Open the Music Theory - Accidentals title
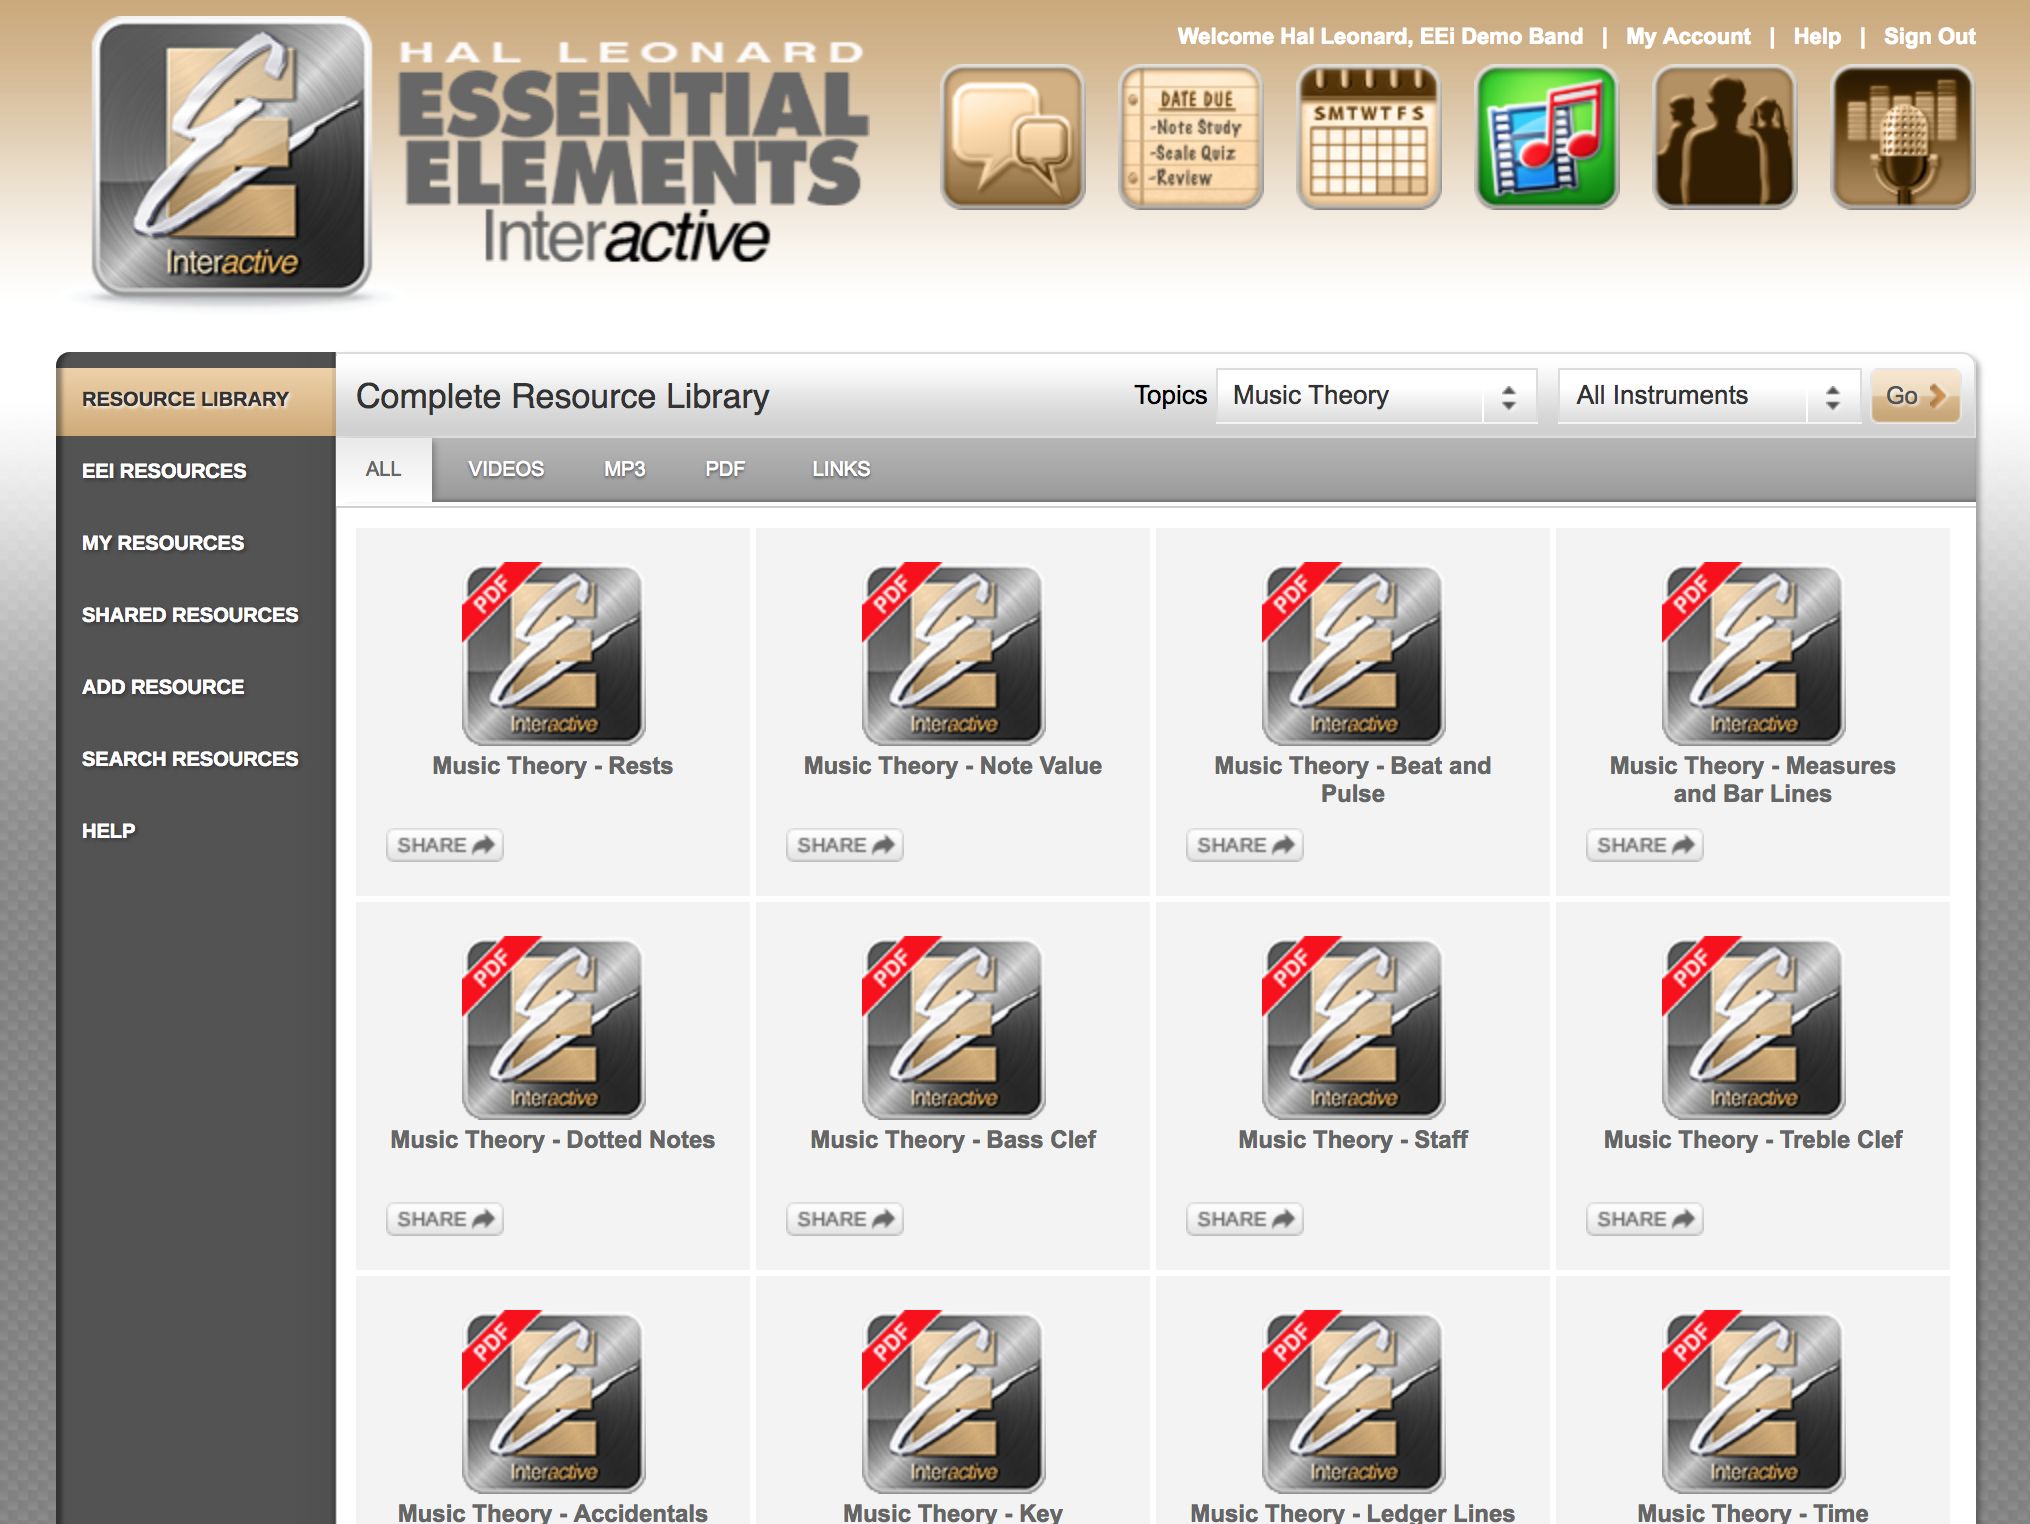 pos(553,1512)
